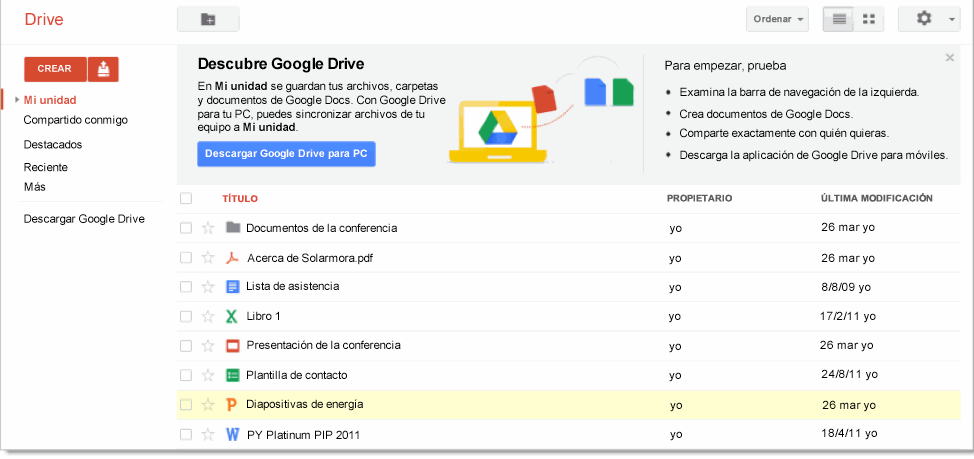
Task: Open the dropdown arrow beside the gear
Action: pyautogui.click(x=952, y=20)
